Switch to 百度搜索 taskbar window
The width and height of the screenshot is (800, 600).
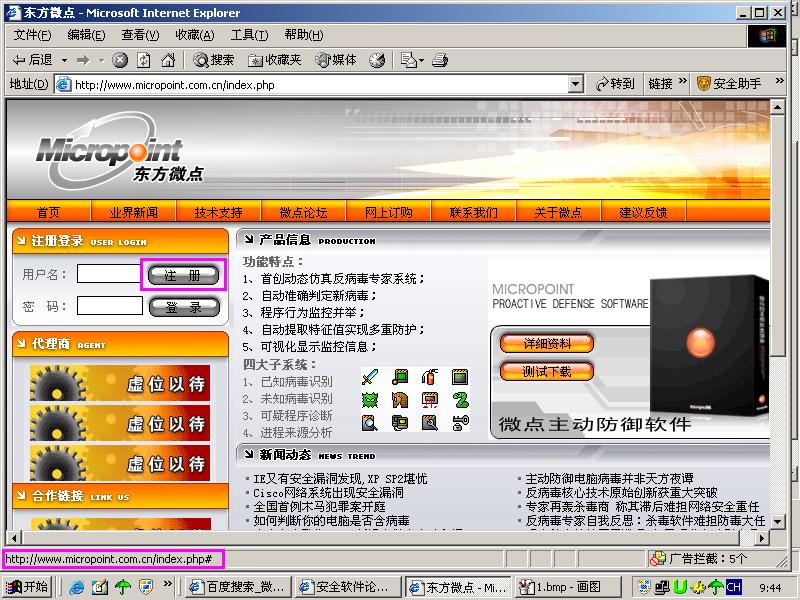click(x=237, y=587)
